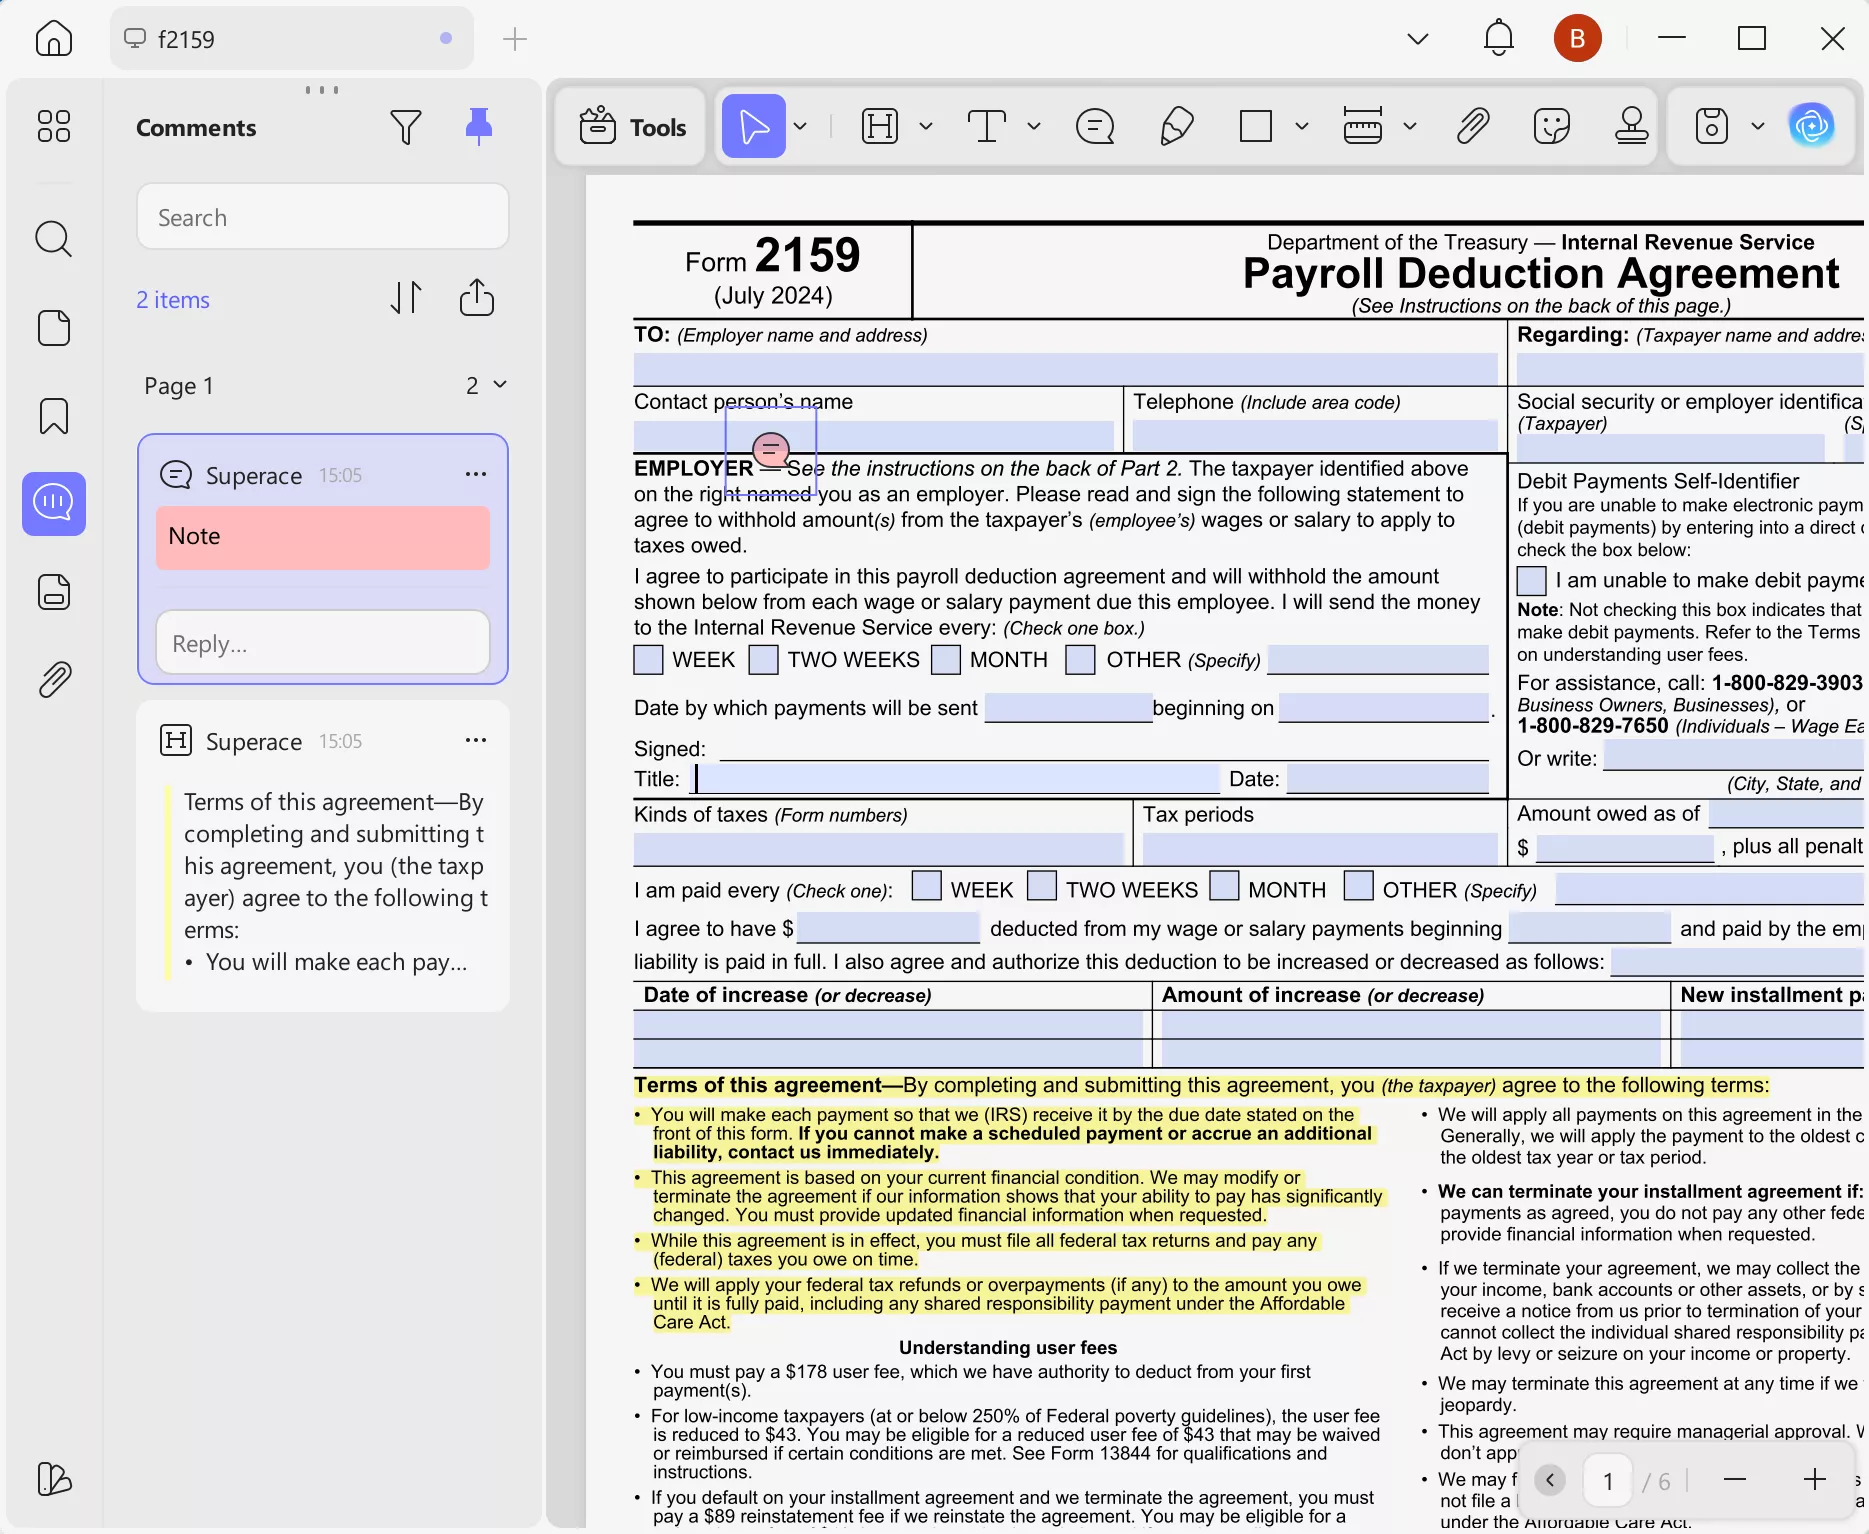Select the Text tool
The width and height of the screenshot is (1869, 1534).
tap(987, 126)
